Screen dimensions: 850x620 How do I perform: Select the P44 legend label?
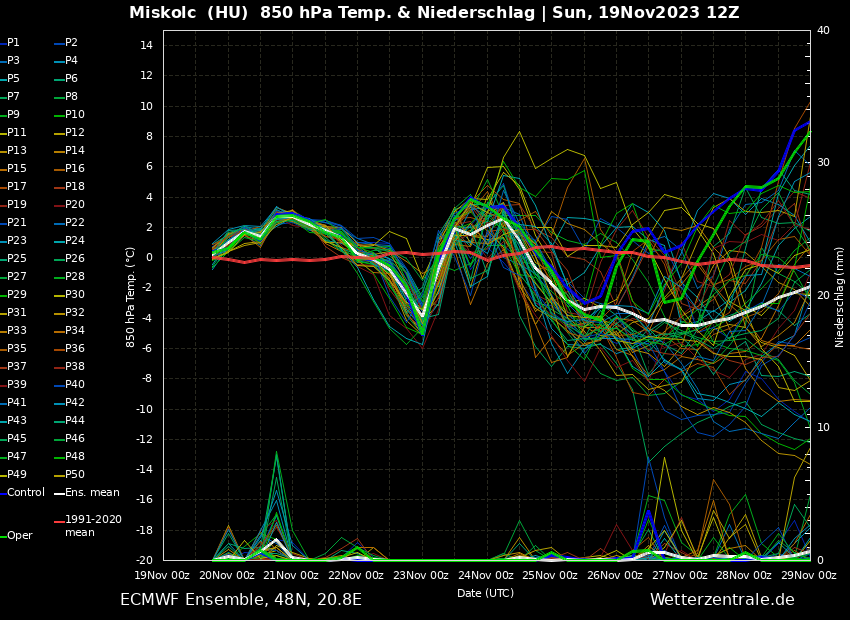[x=75, y=420]
